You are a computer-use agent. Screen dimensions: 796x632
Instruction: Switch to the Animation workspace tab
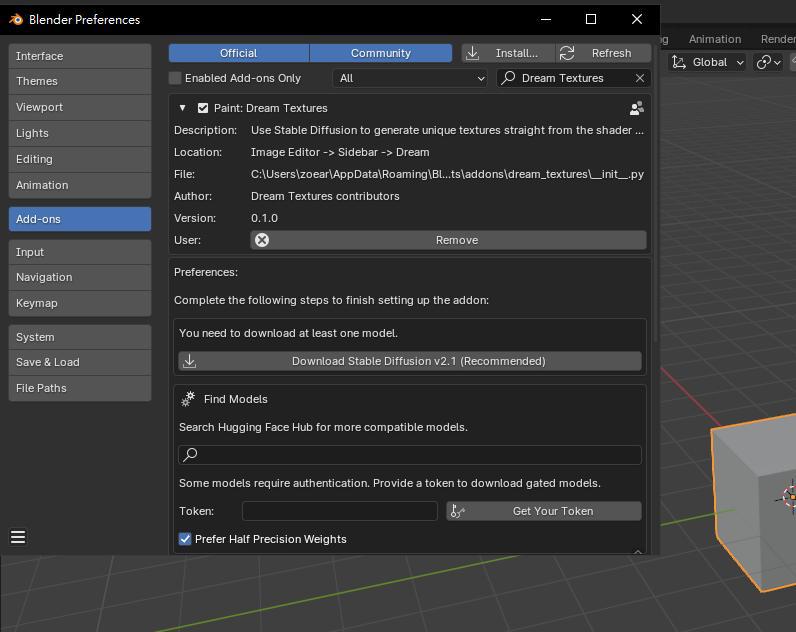point(715,39)
